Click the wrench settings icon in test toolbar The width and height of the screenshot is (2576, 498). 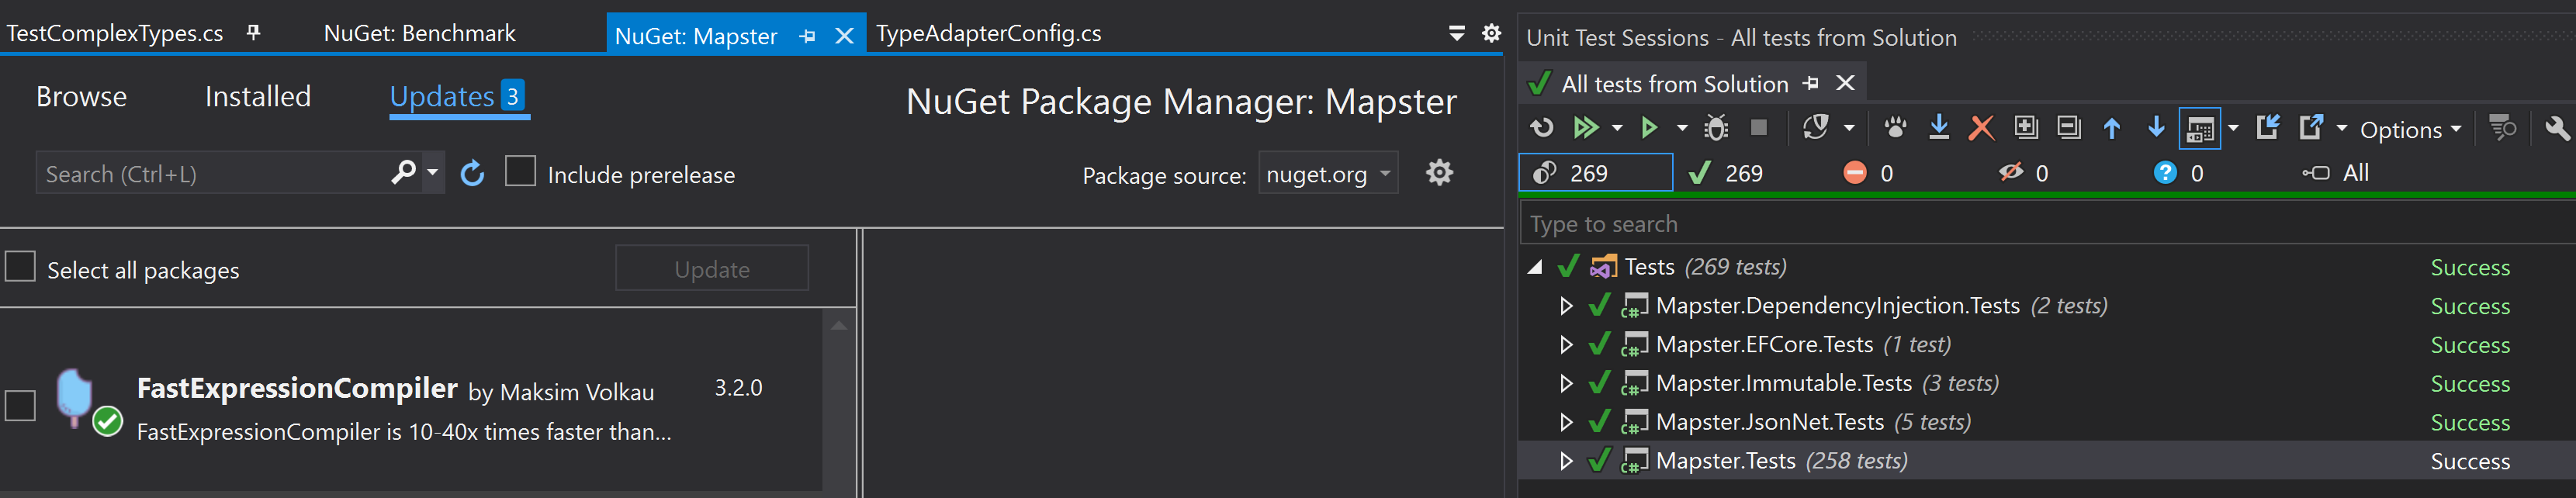[2555, 128]
